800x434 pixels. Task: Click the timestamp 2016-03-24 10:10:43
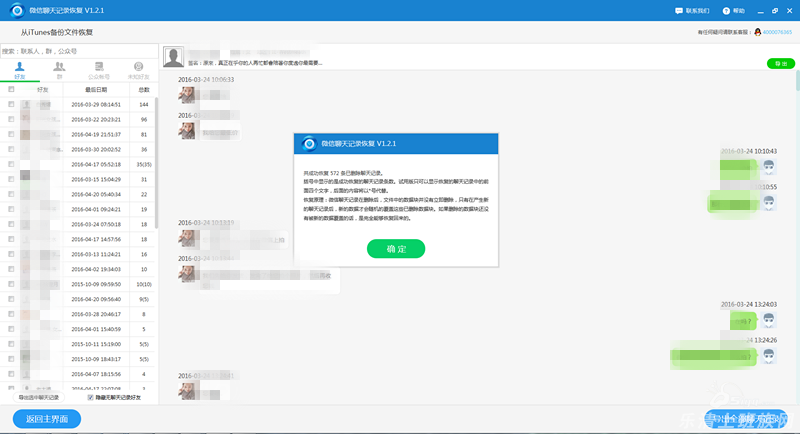[749, 151]
